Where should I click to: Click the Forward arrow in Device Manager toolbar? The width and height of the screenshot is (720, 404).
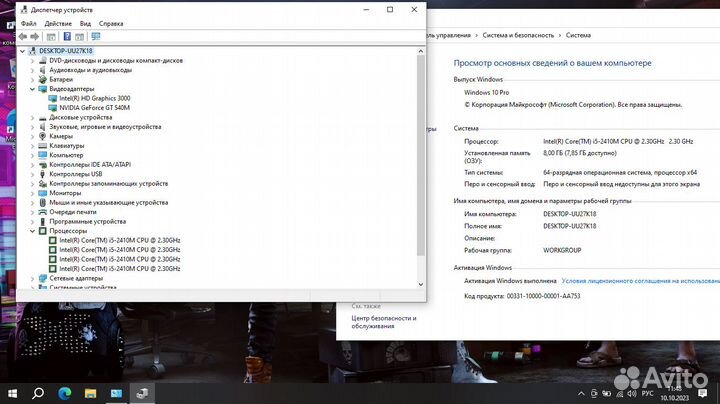[34, 36]
